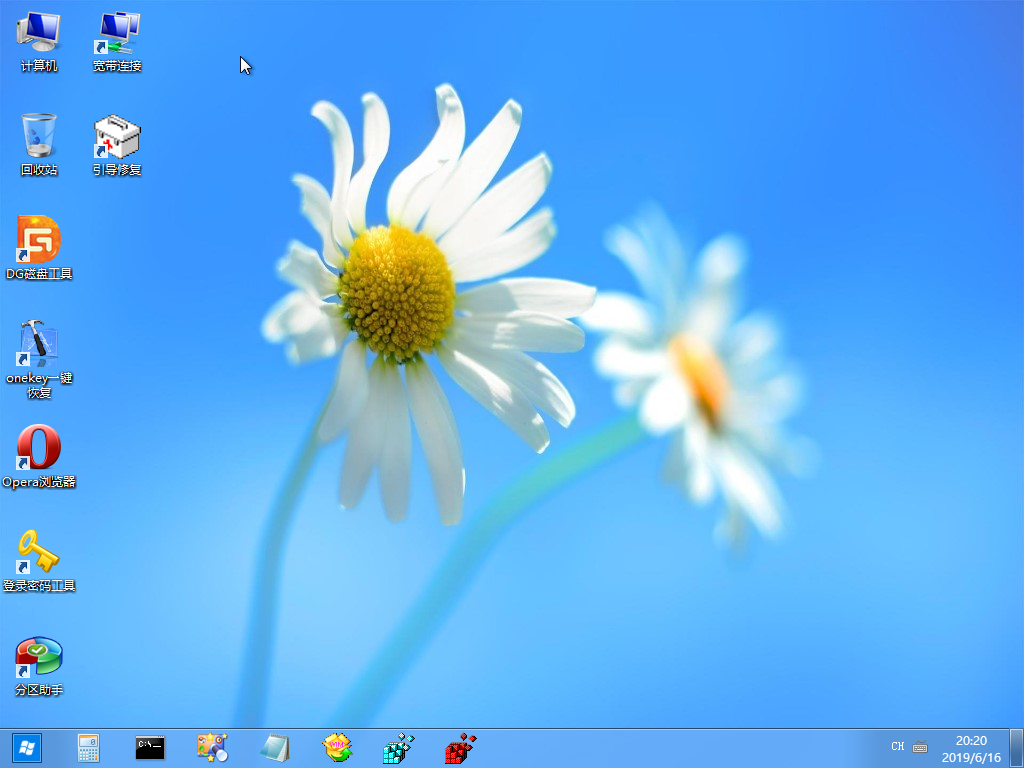Open the command prompt taskbar icon
The width and height of the screenshot is (1024, 768).
(150, 748)
